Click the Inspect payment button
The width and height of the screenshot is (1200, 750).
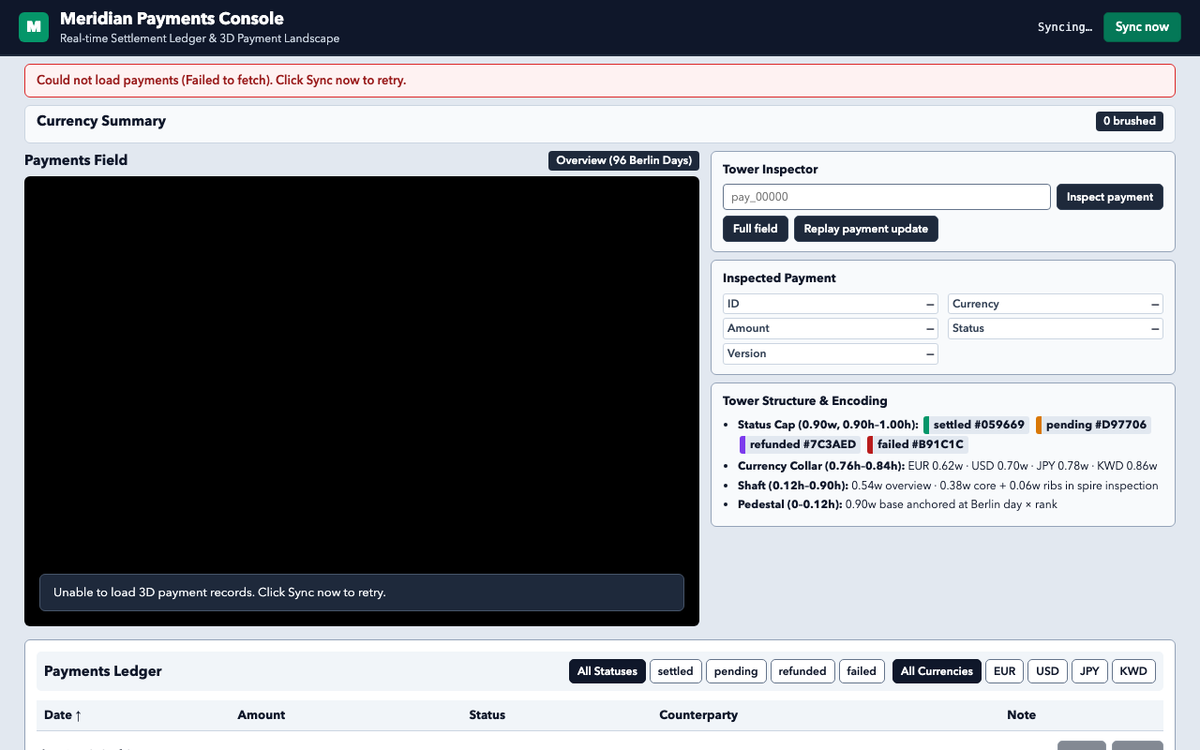[x=1110, y=197]
